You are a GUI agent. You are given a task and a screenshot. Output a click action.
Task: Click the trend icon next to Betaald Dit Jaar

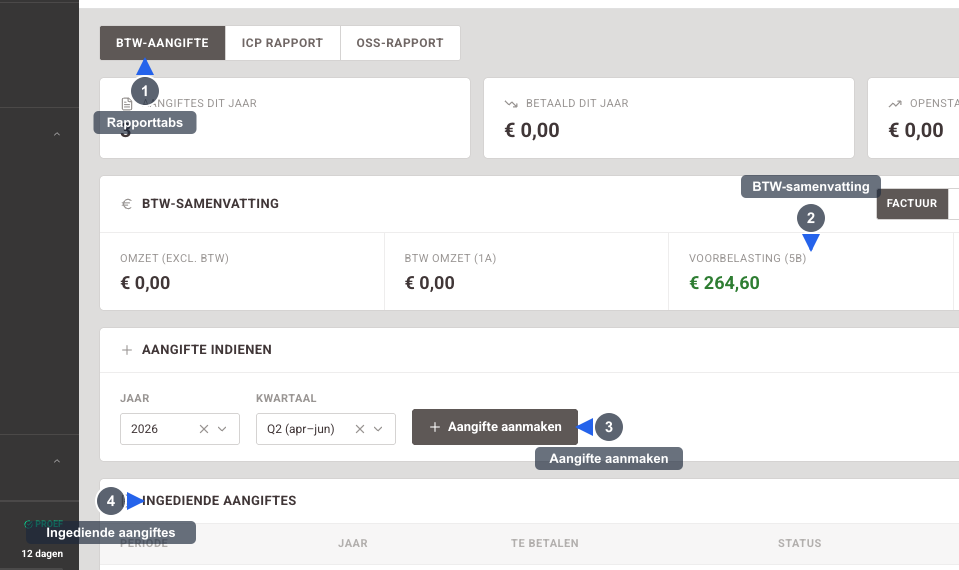(511, 103)
